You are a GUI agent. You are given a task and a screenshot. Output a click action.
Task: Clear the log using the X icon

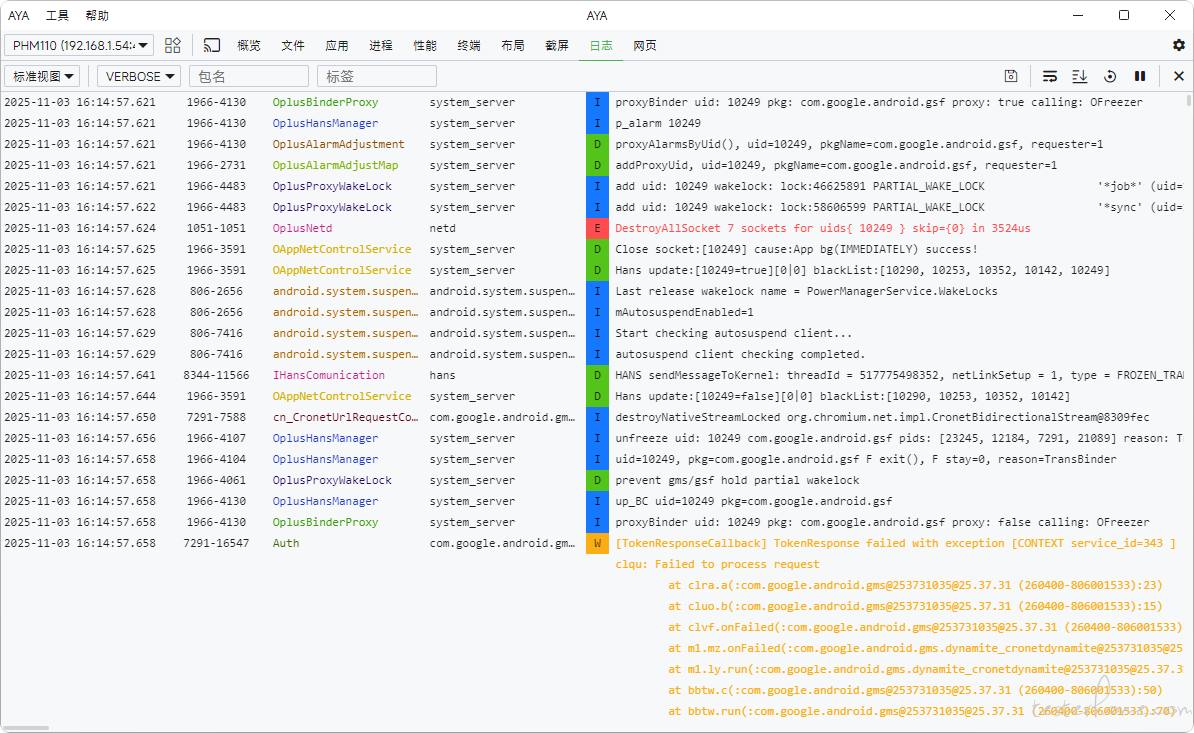(x=1178, y=76)
